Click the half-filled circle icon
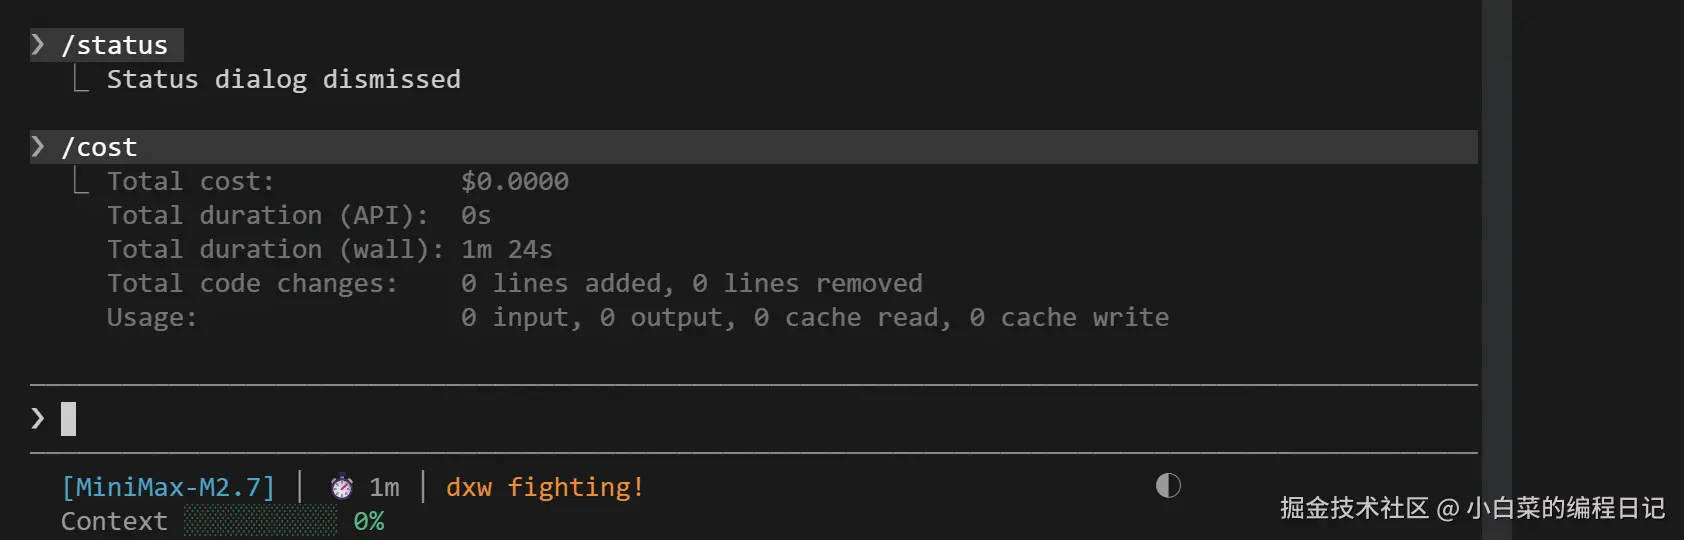Screen dimensions: 1684x540 1168,486
